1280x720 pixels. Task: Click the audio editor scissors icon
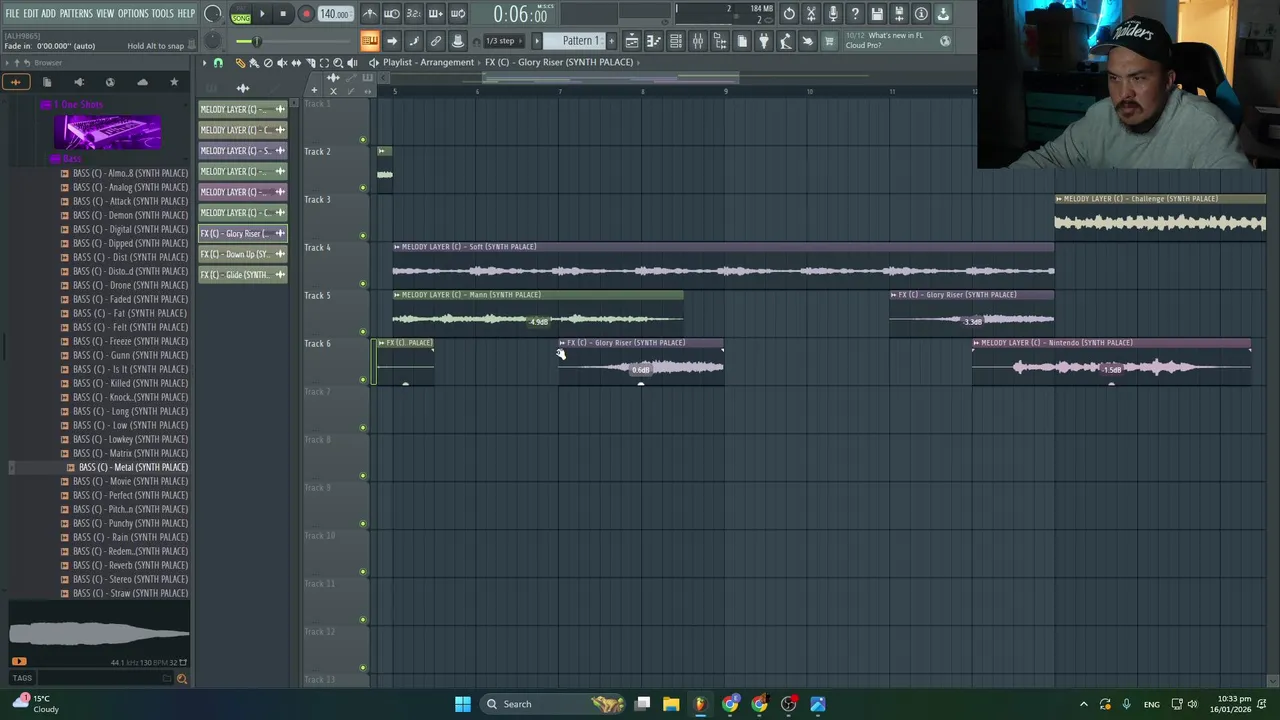[x=811, y=14]
